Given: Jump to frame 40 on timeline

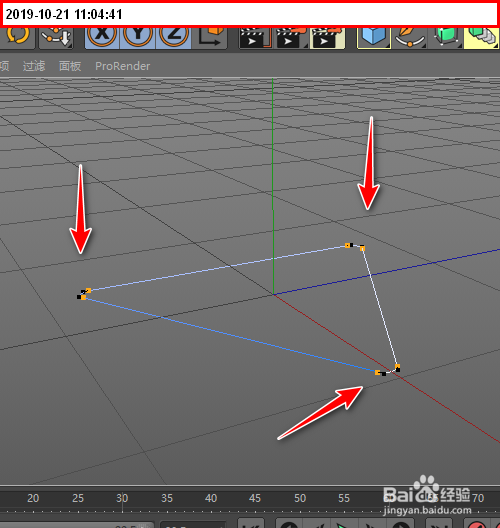Looking at the screenshot, I should click(211, 498).
